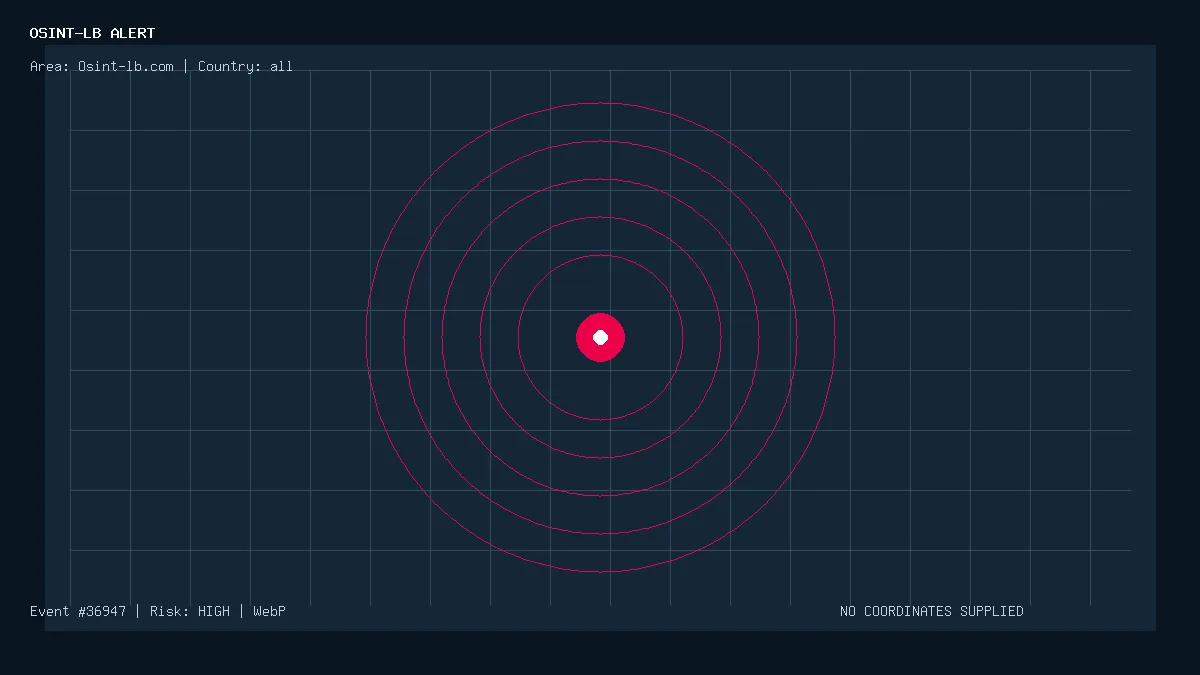The width and height of the screenshot is (1200, 675).
Task: Click the 'Country: all' text
Action: [x=245, y=67]
